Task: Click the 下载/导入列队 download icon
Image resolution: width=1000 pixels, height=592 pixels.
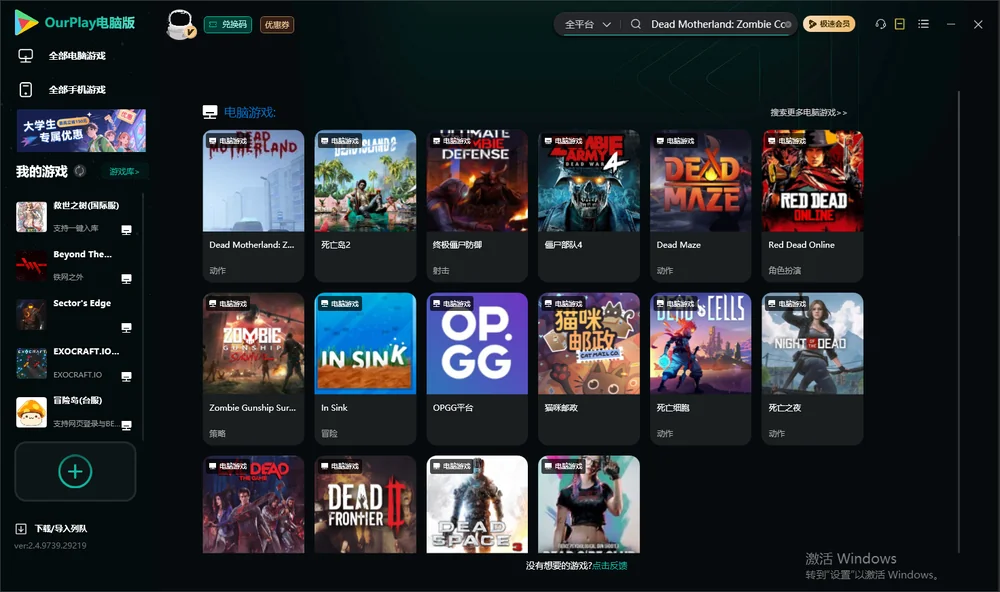Action: [21, 528]
